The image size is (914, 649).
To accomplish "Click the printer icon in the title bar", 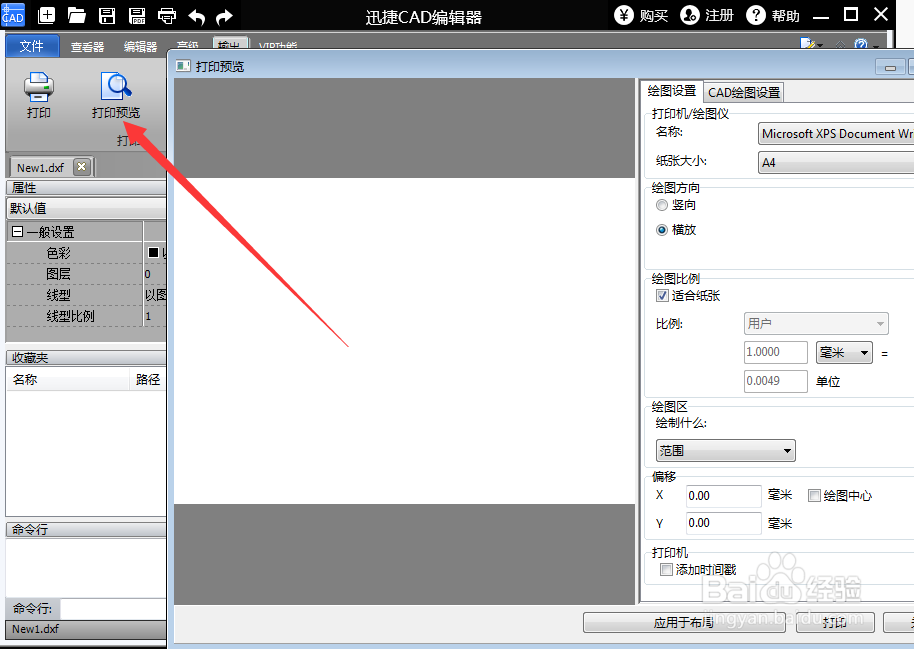I will [167, 15].
